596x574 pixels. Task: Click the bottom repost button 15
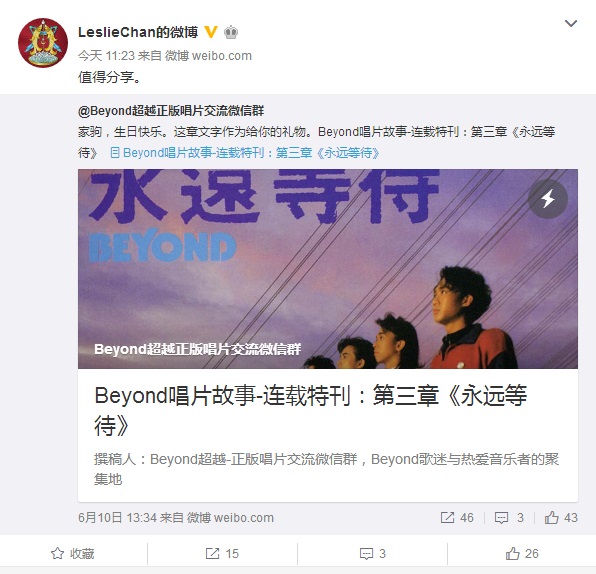pos(222,553)
